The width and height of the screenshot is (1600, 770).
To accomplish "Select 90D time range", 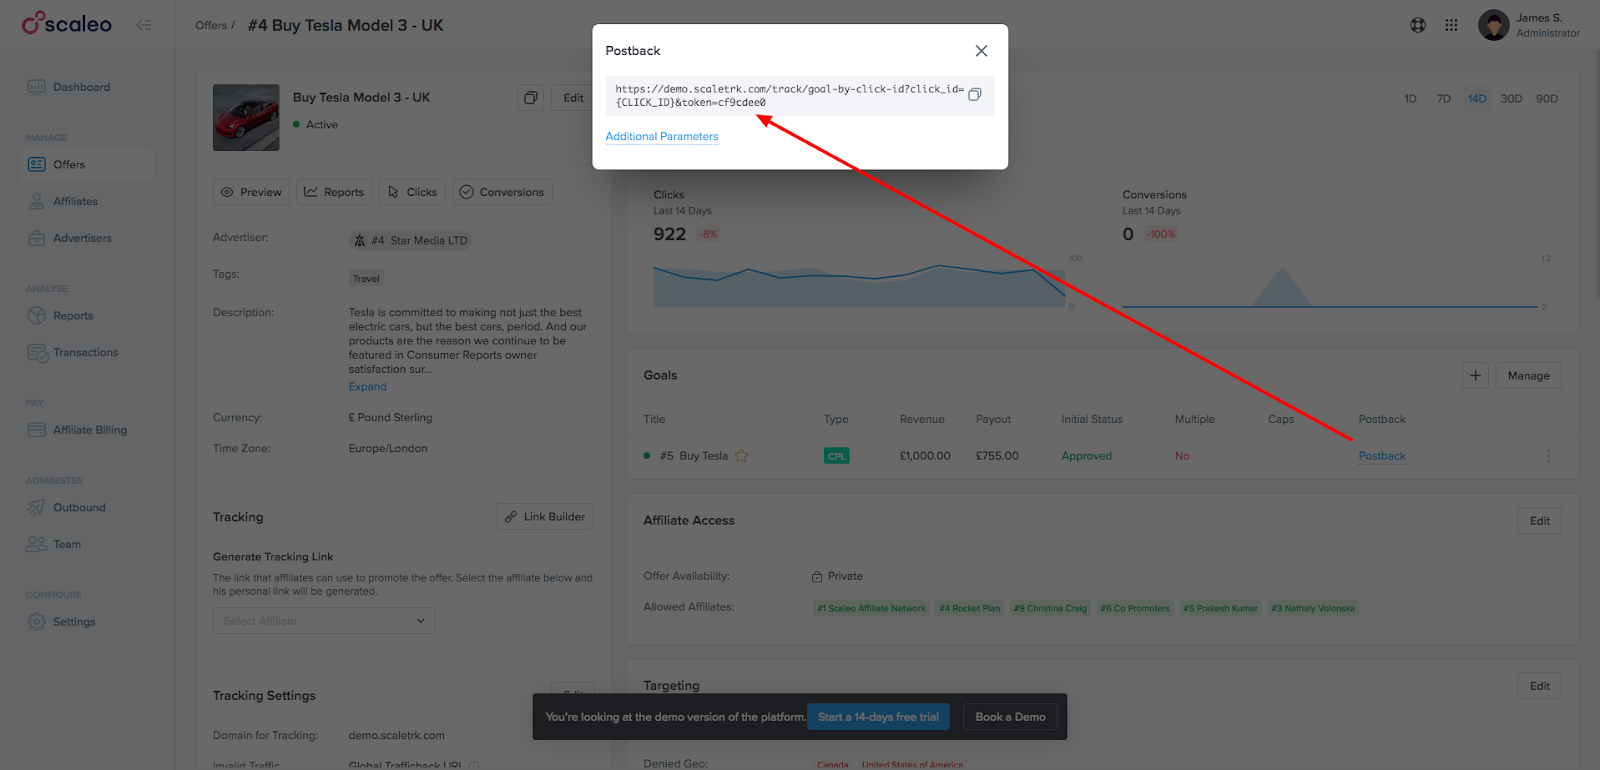I will (x=1547, y=98).
